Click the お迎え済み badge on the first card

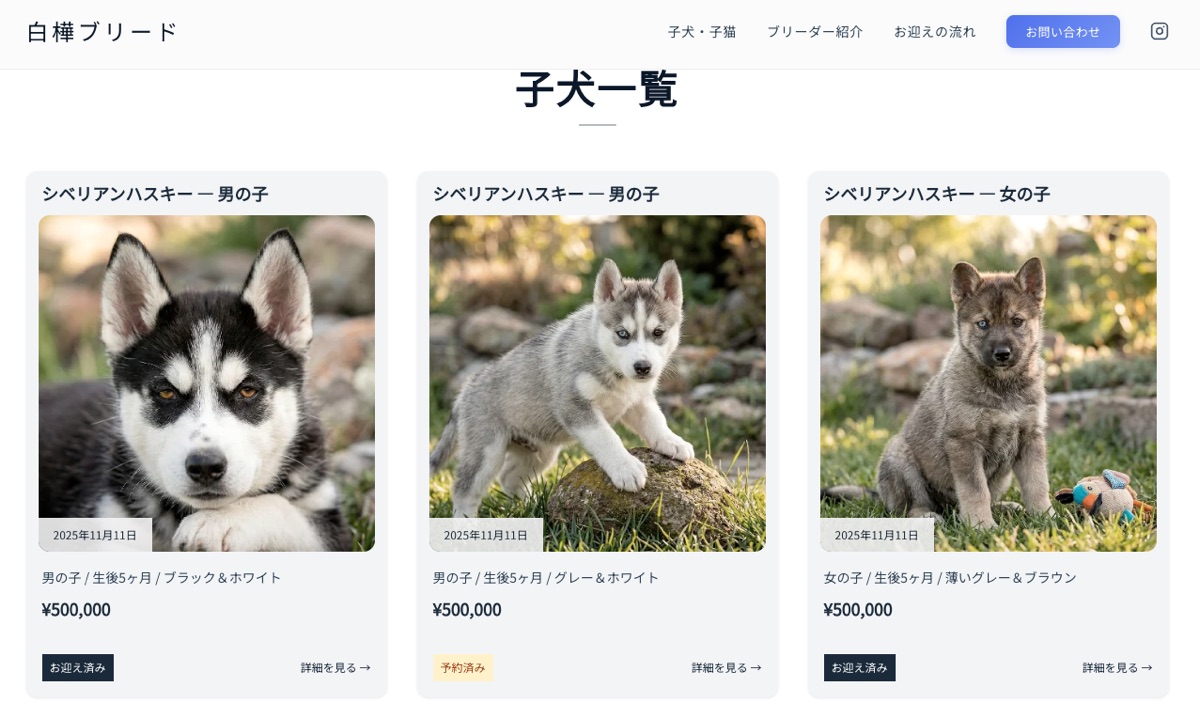click(77, 667)
